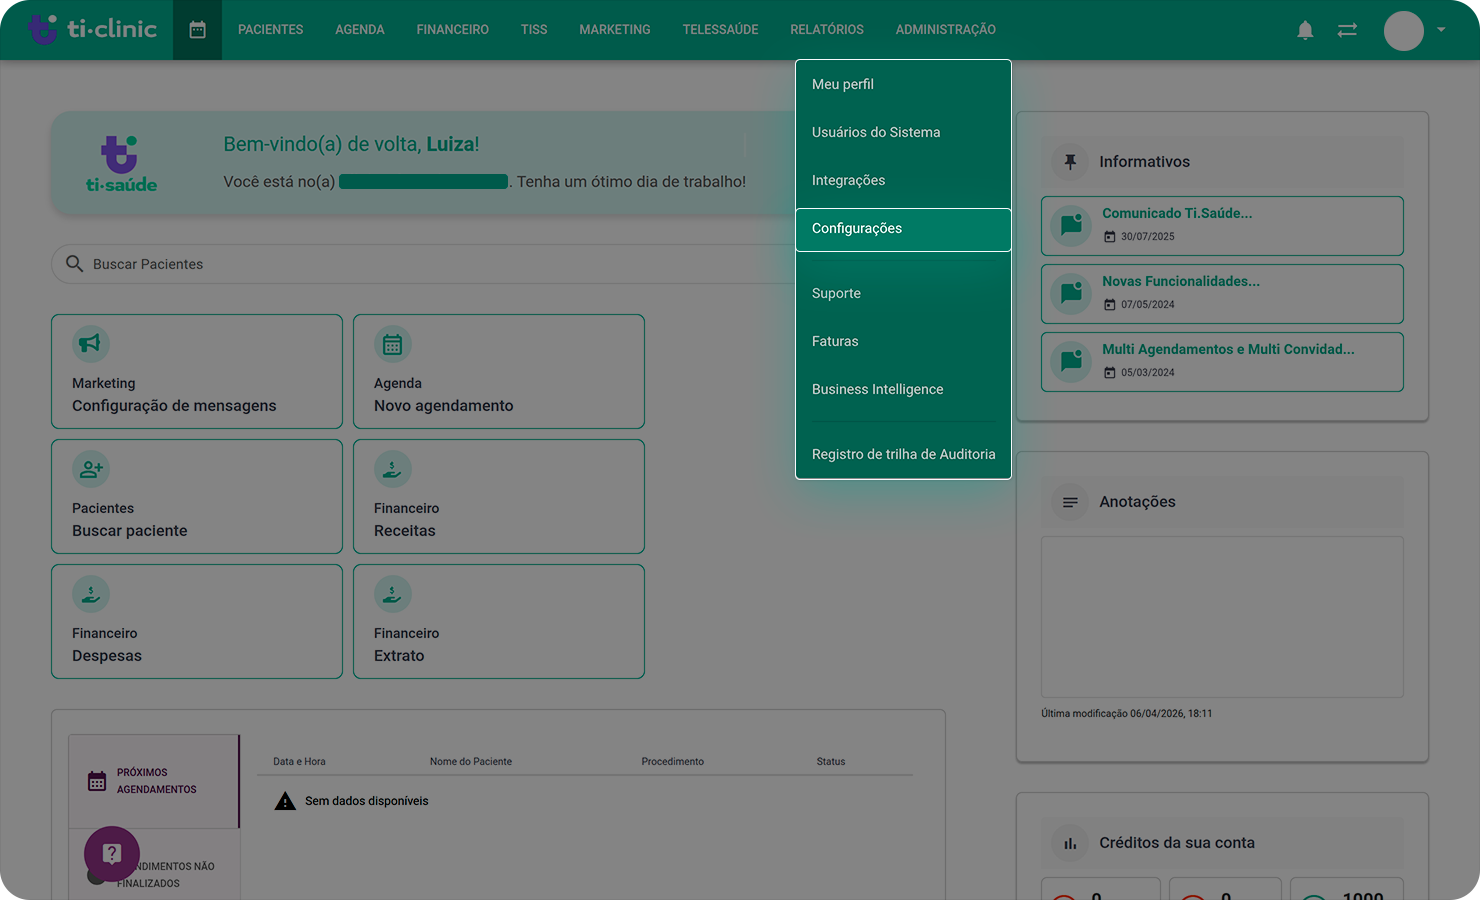The image size is (1480, 900).
Task: Select Business Intelligence entry
Action: [x=903, y=390]
